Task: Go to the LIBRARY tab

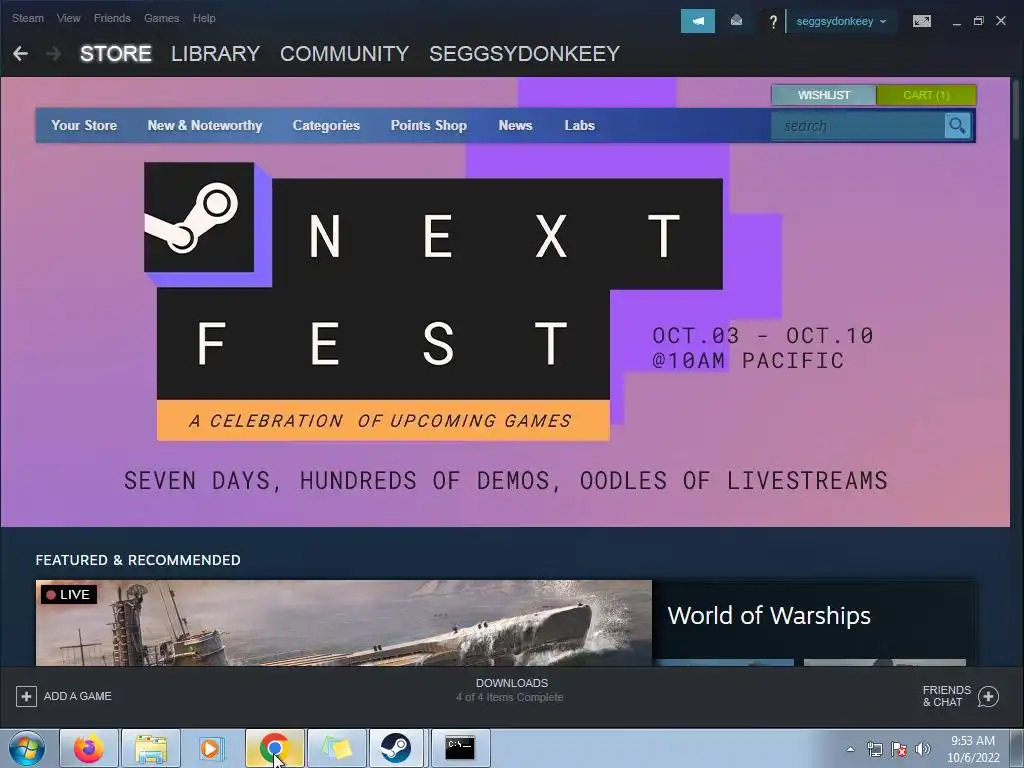Action: (x=216, y=54)
